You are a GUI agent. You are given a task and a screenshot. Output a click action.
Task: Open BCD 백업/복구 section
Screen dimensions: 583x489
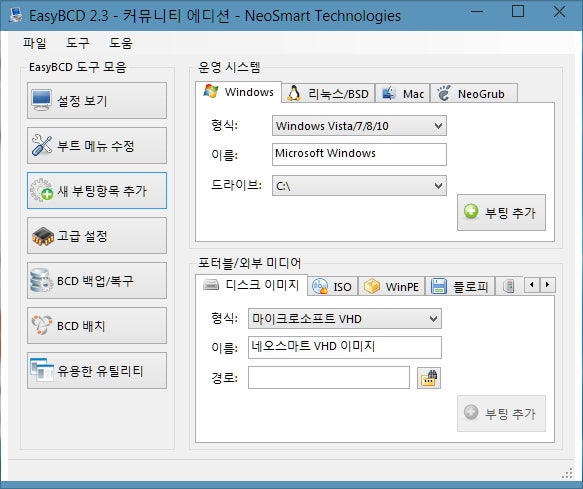point(97,280)
